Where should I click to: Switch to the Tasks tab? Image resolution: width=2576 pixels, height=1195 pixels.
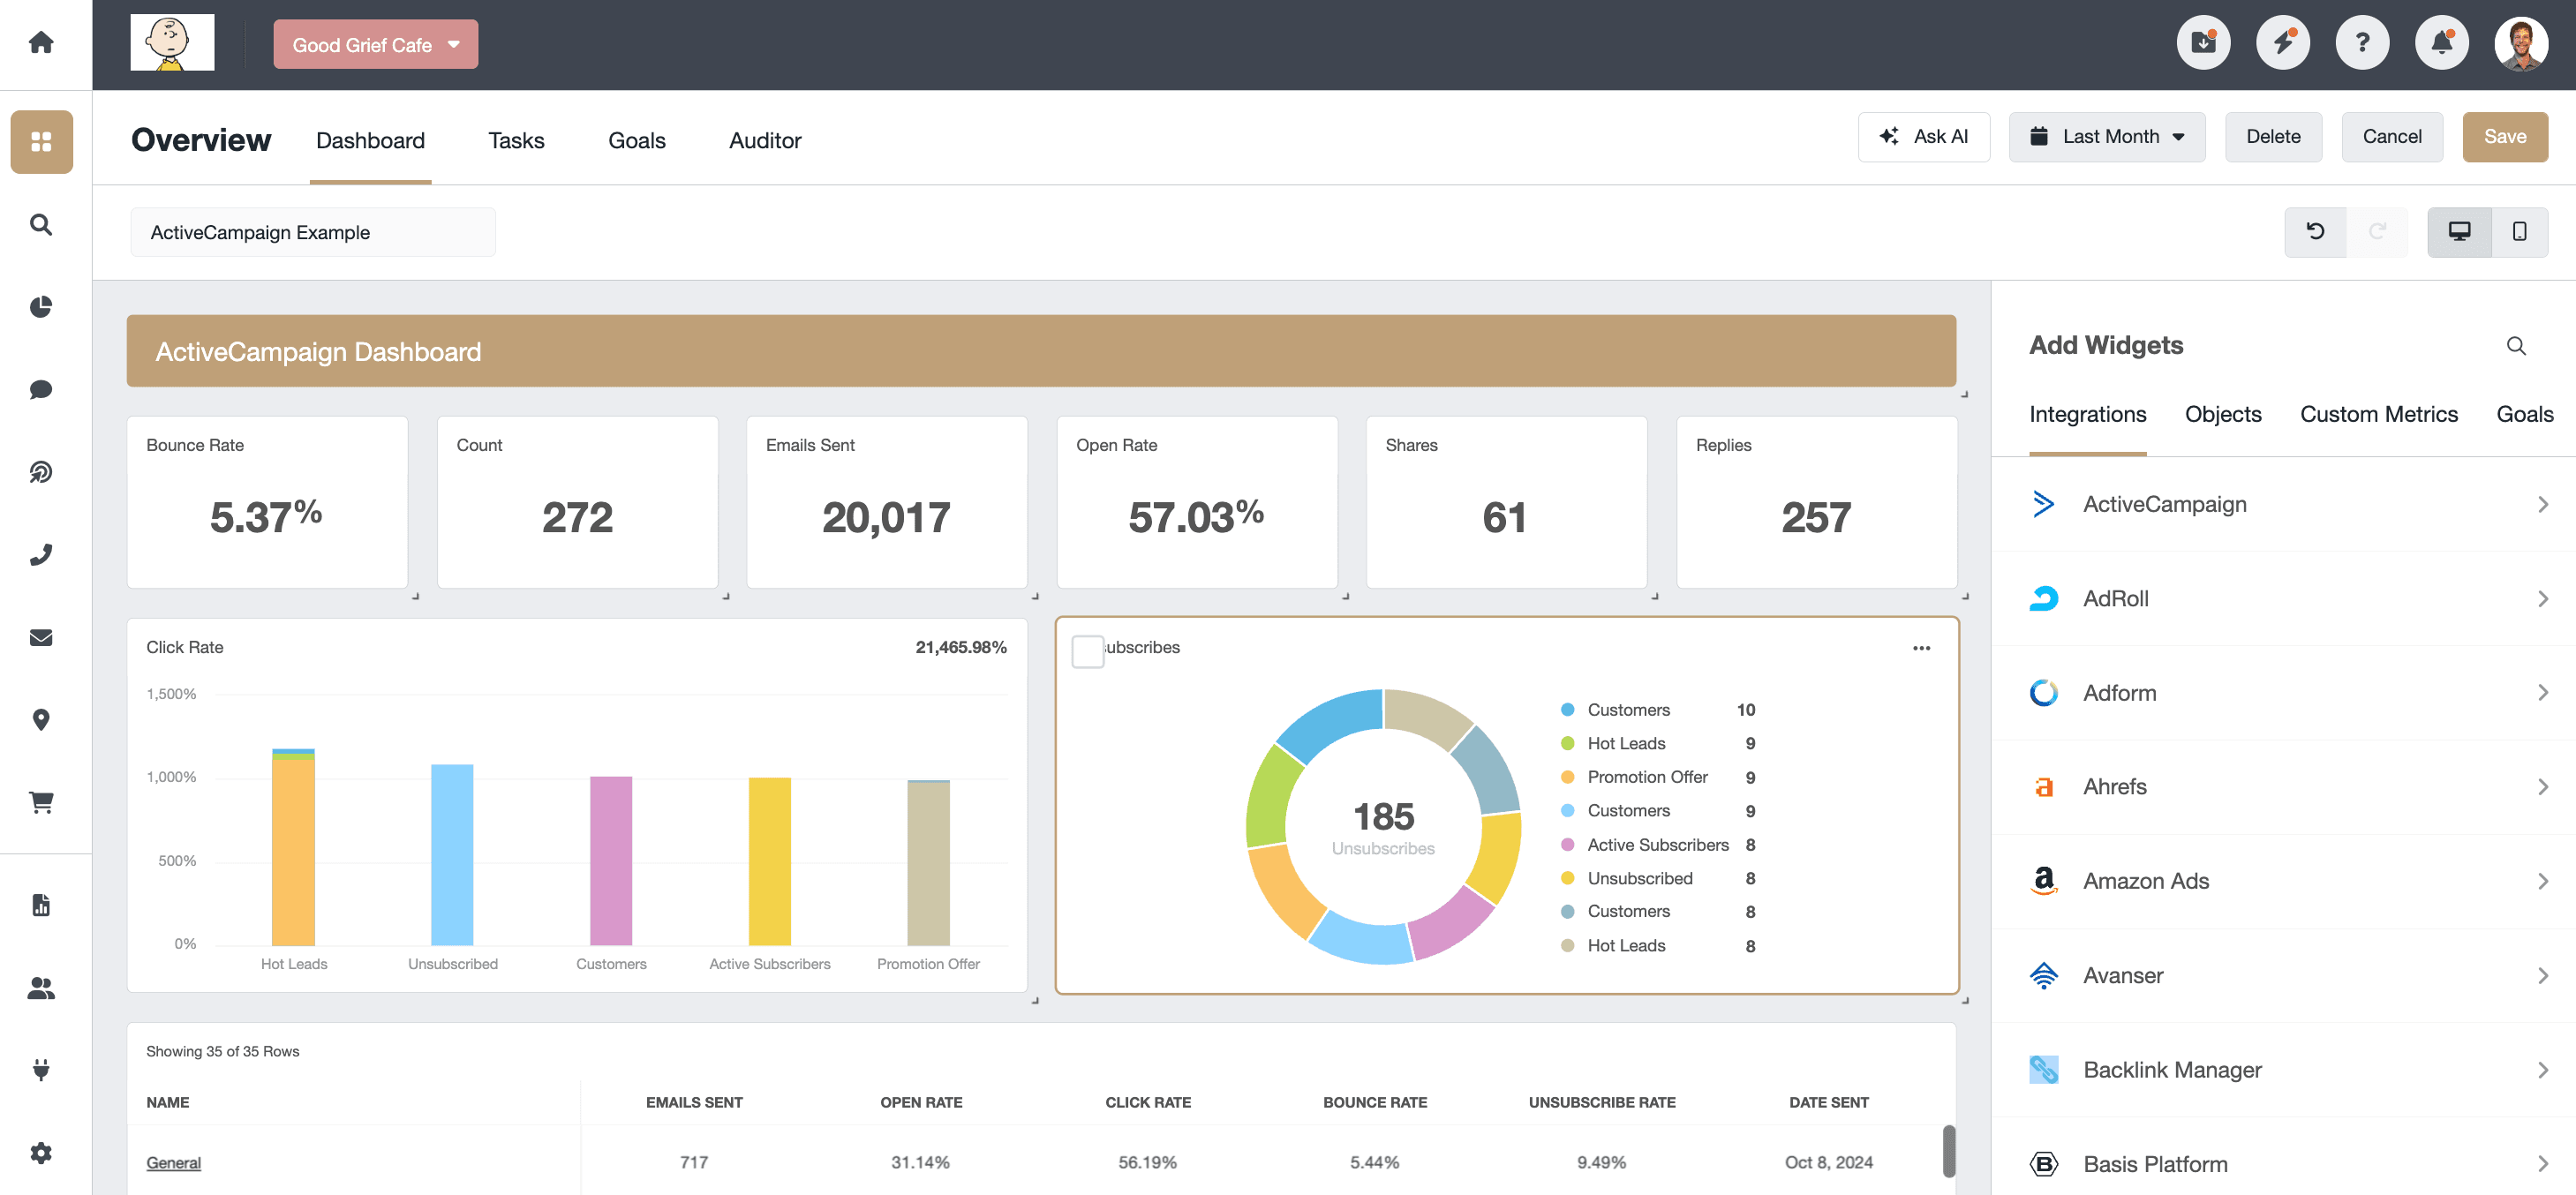(x=516, y=140)
